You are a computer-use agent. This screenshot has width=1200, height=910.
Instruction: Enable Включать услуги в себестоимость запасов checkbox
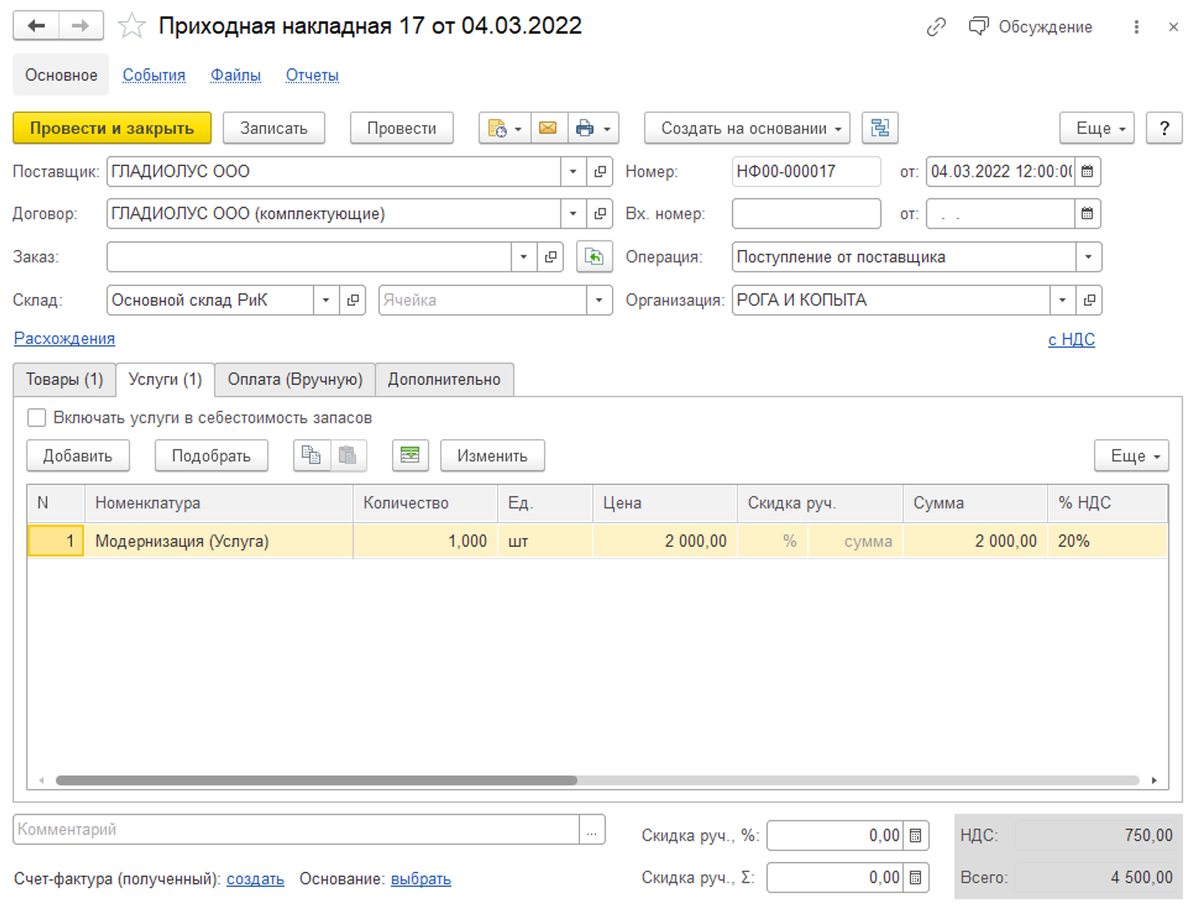[x=37, y=418]
